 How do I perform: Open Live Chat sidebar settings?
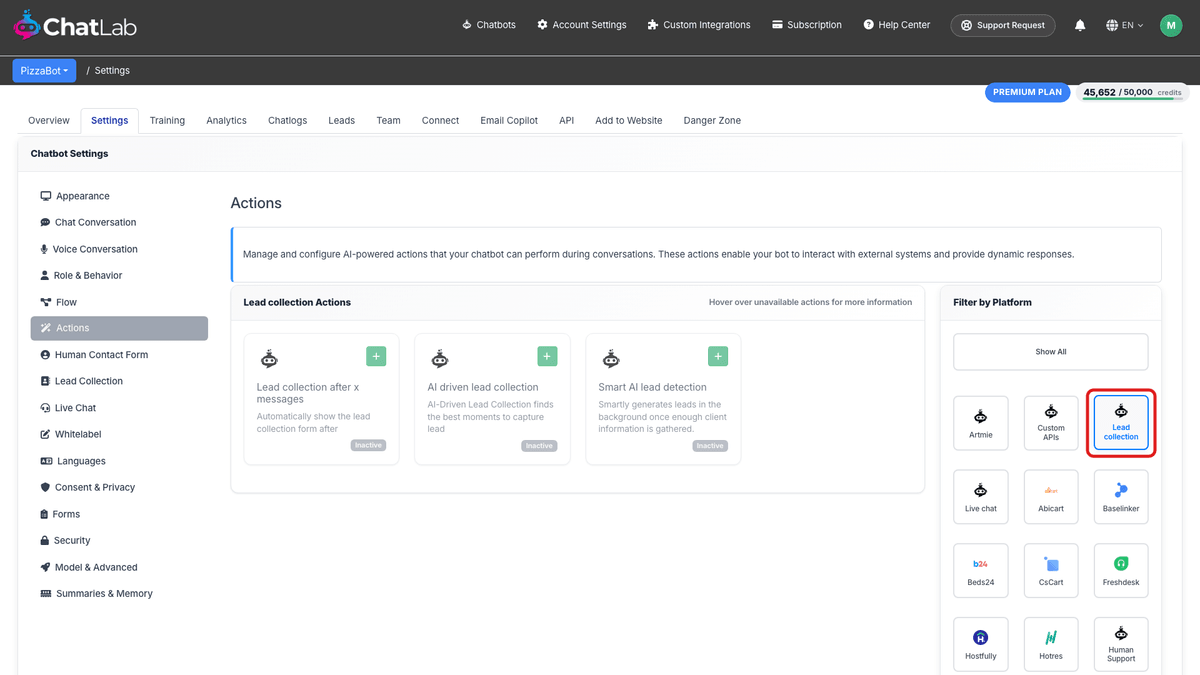coord(119,408)
